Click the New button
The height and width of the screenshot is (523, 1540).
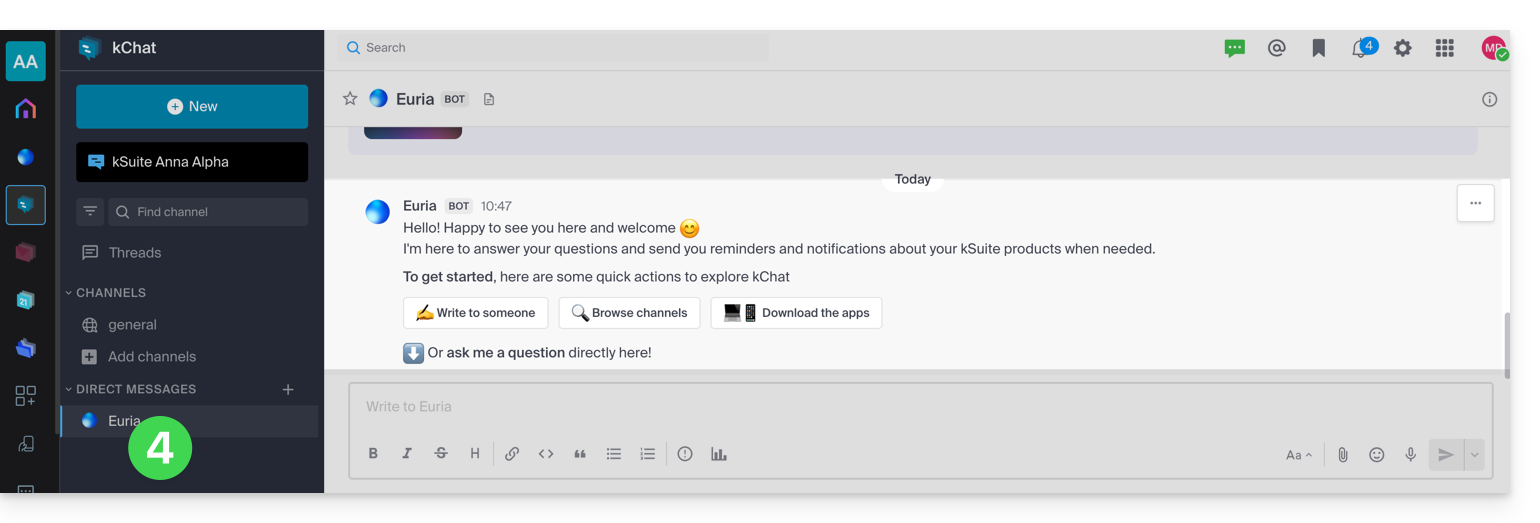click(192, 107)
